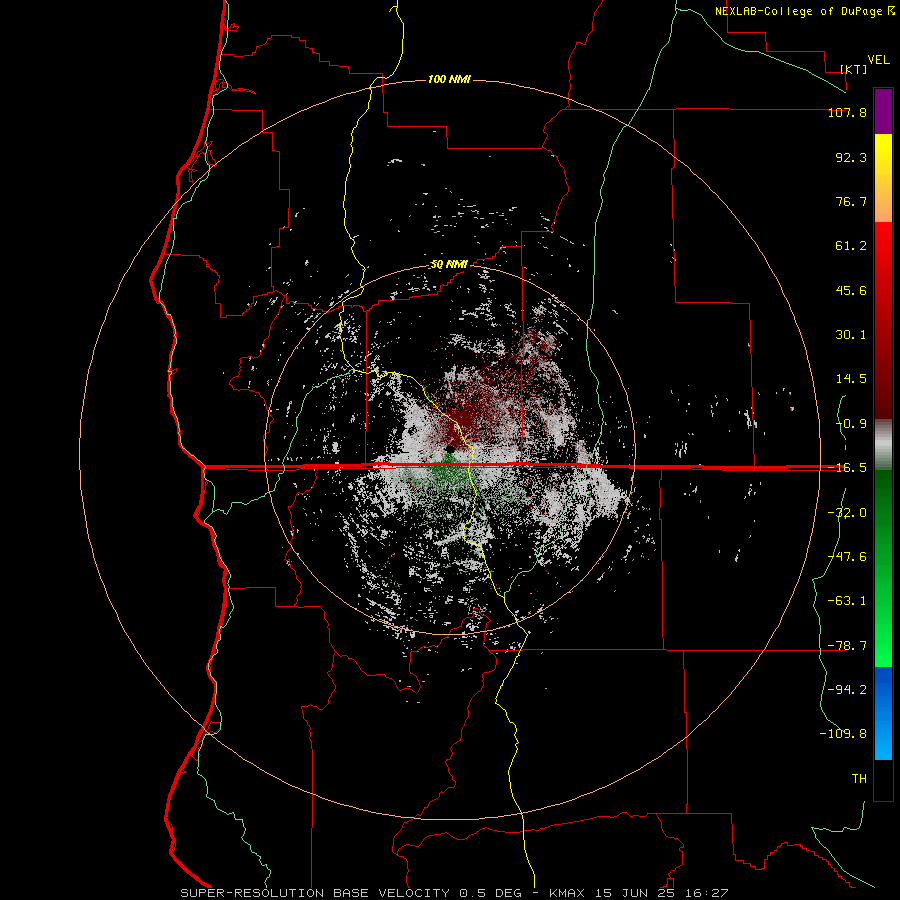Viewport: 900px width, 900px height.
Task: Click the 16:27 timestamp
Action: (707, 893)
